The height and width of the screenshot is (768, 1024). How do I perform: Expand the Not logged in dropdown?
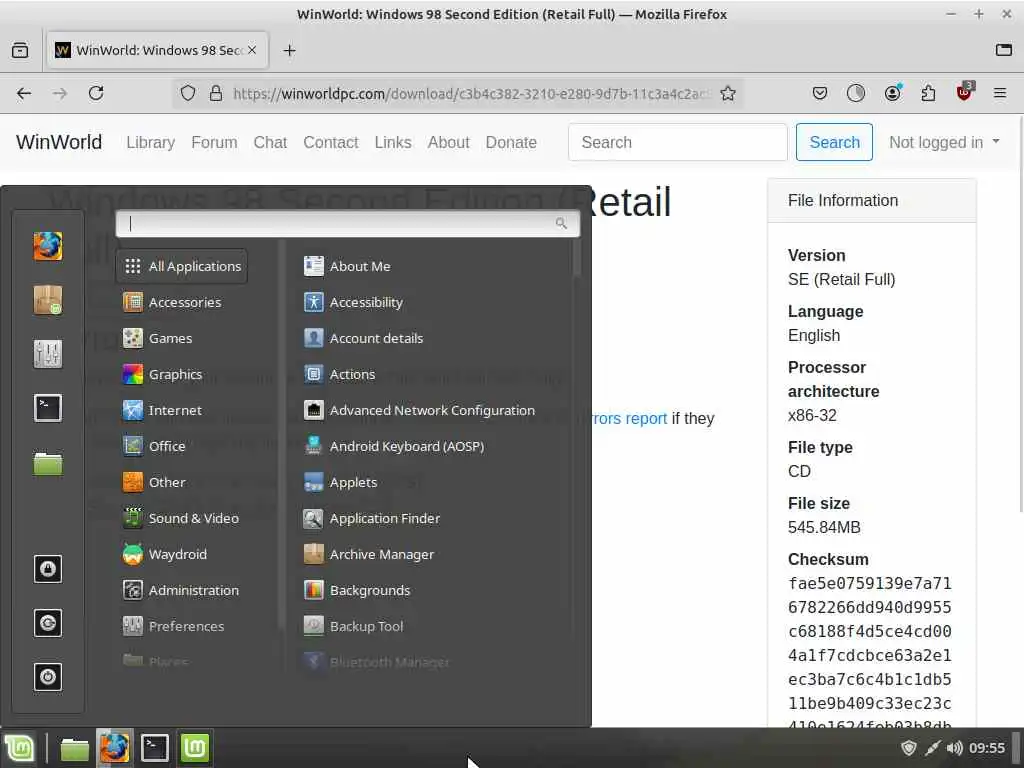pos(944,142)
